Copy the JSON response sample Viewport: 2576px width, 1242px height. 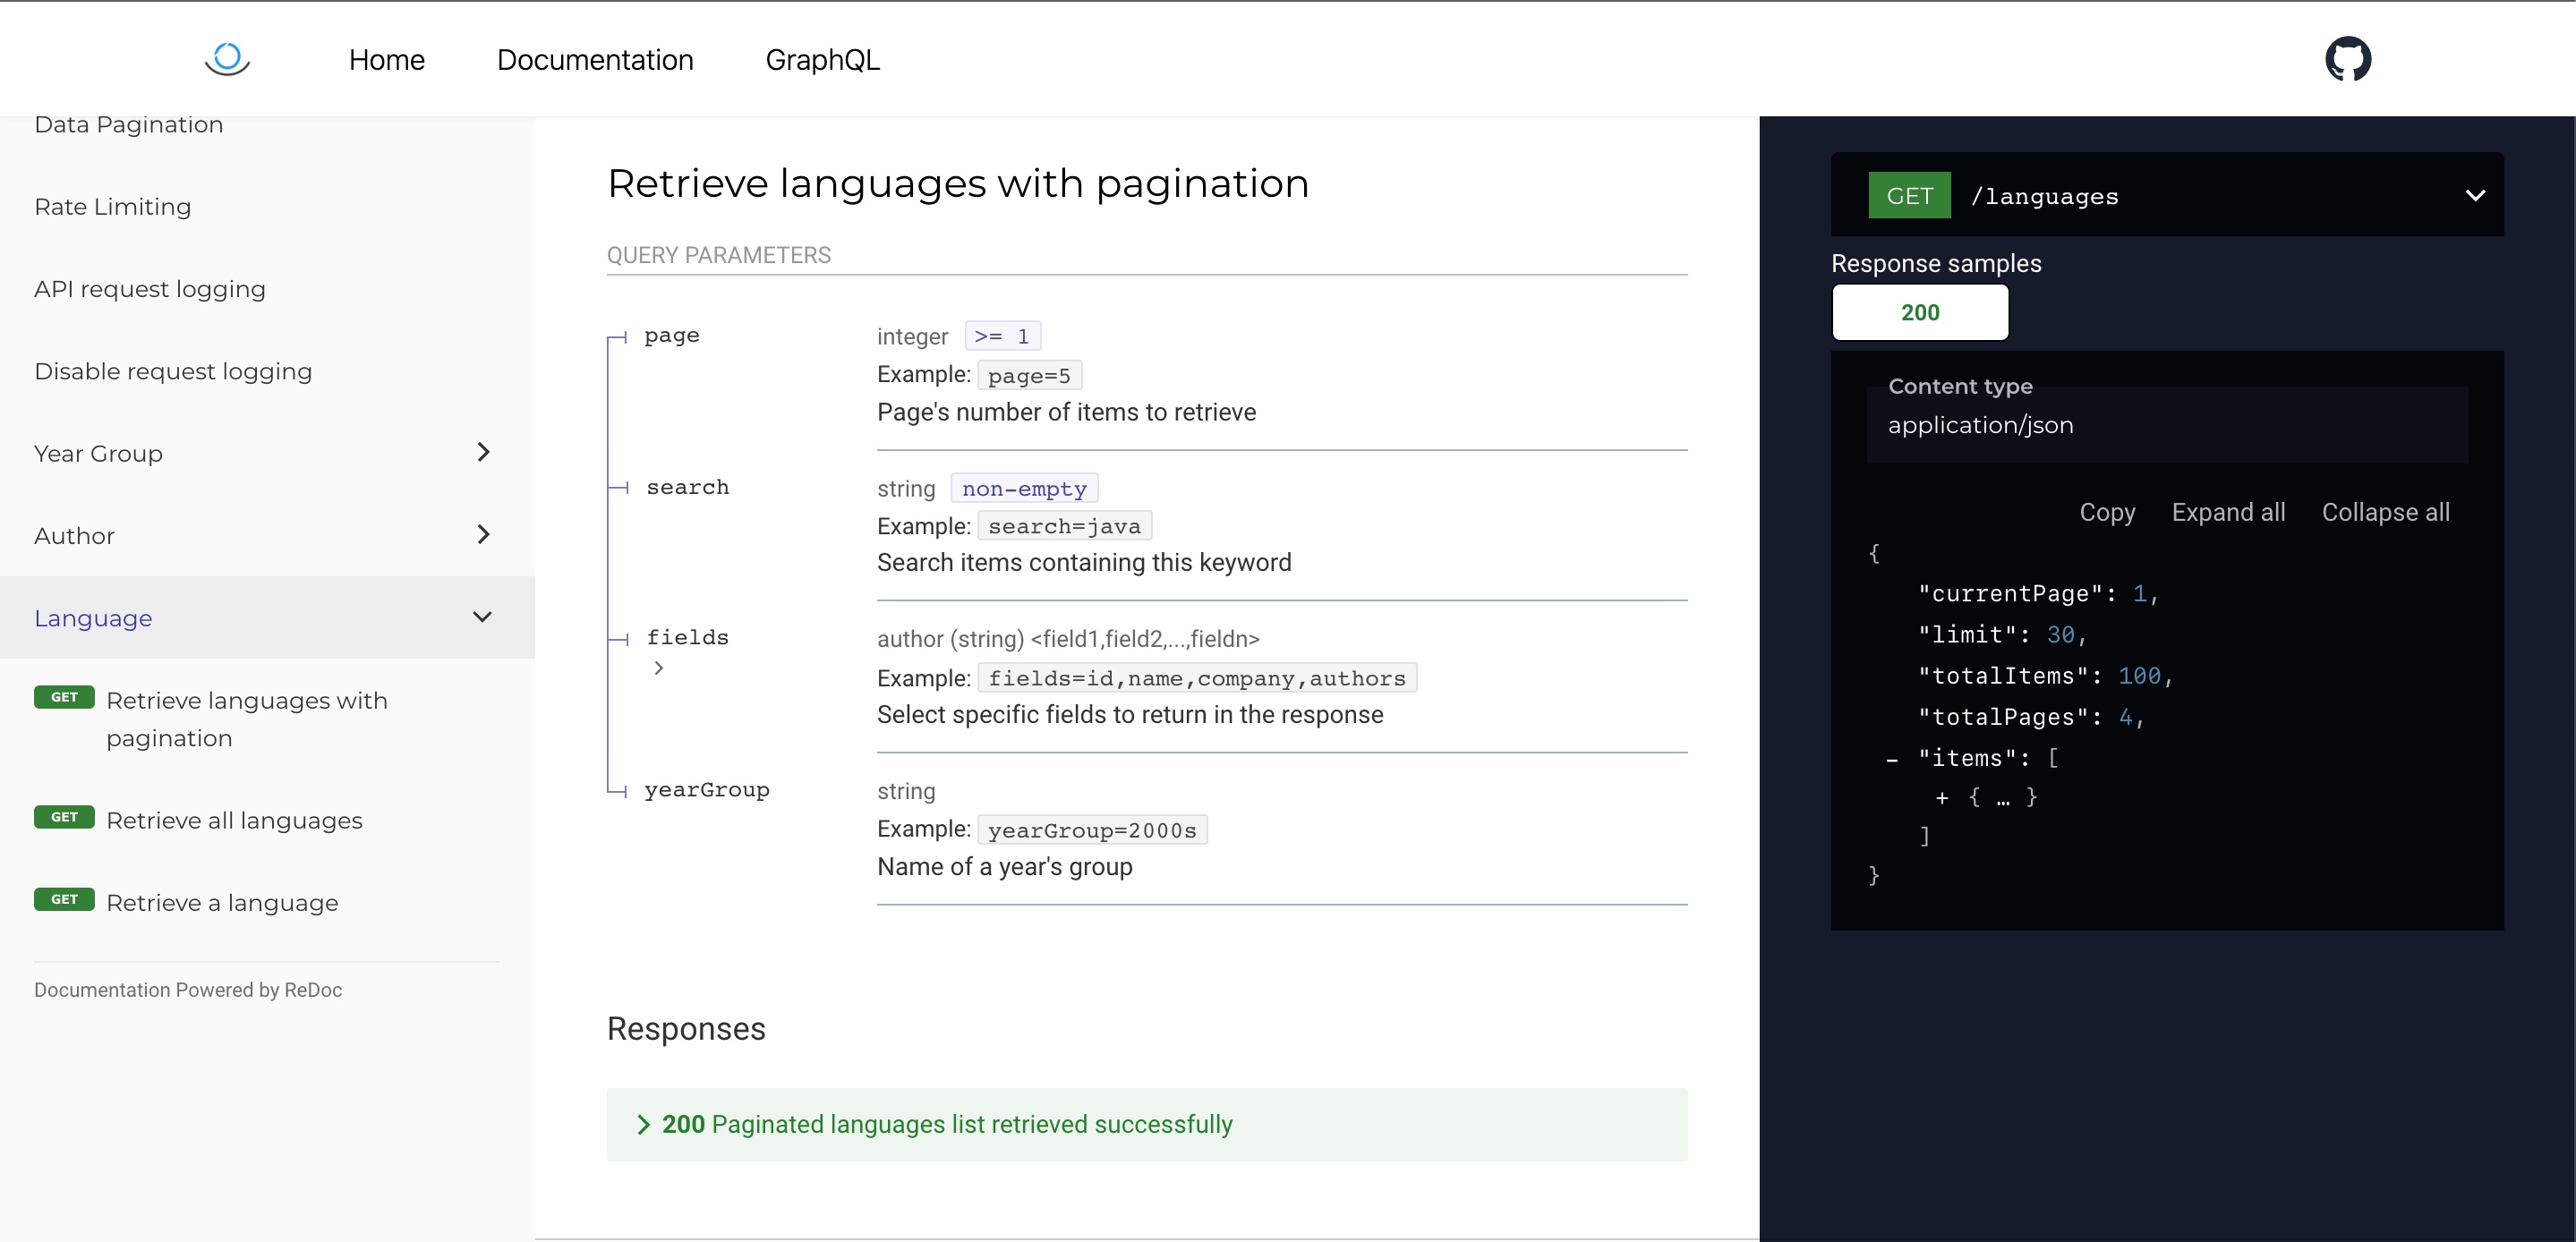[x=2106, y=512]
